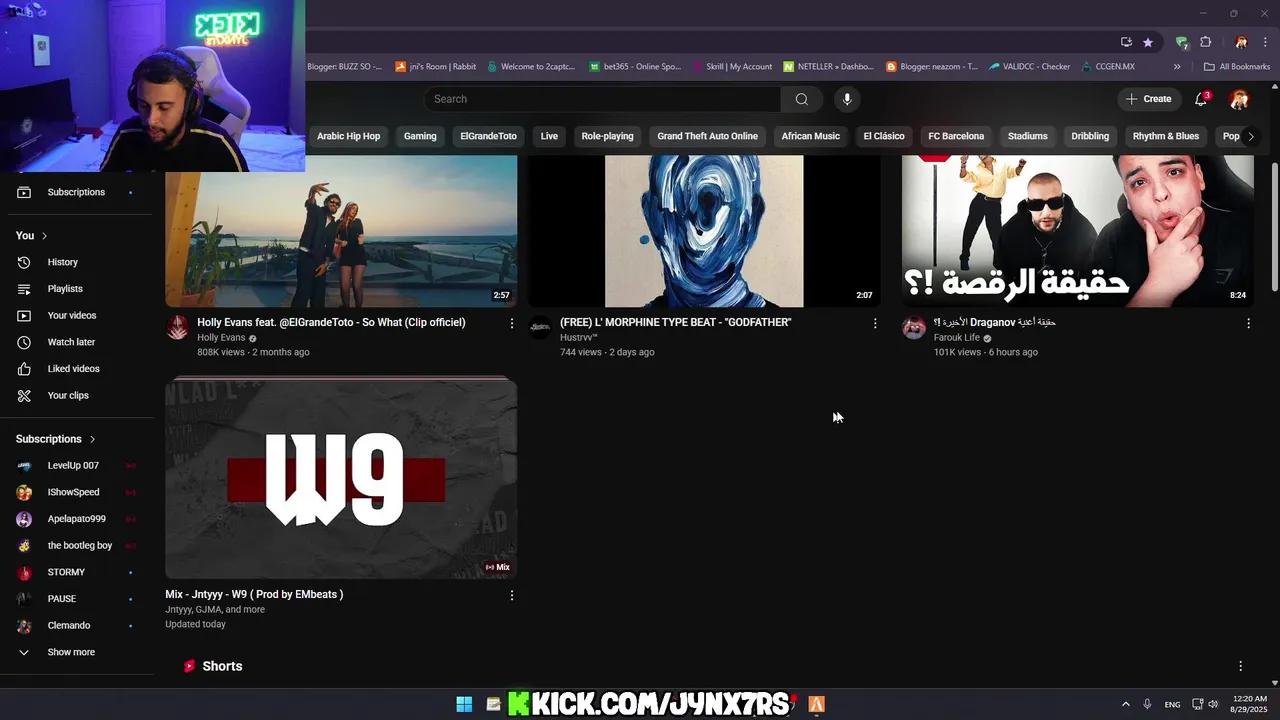Open options for W9 mix

click(x=512, y=595)
